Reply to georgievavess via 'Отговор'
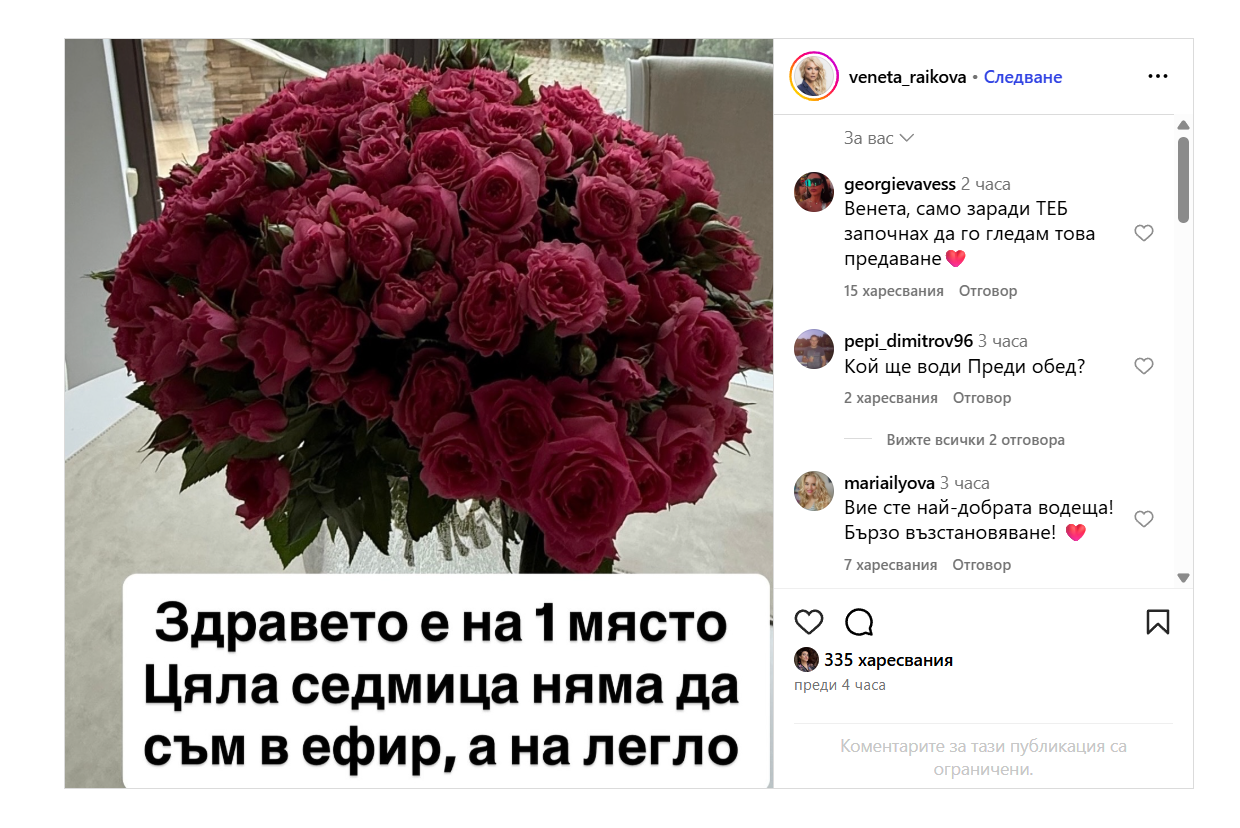1240x828 pixels. coord(988,291)
